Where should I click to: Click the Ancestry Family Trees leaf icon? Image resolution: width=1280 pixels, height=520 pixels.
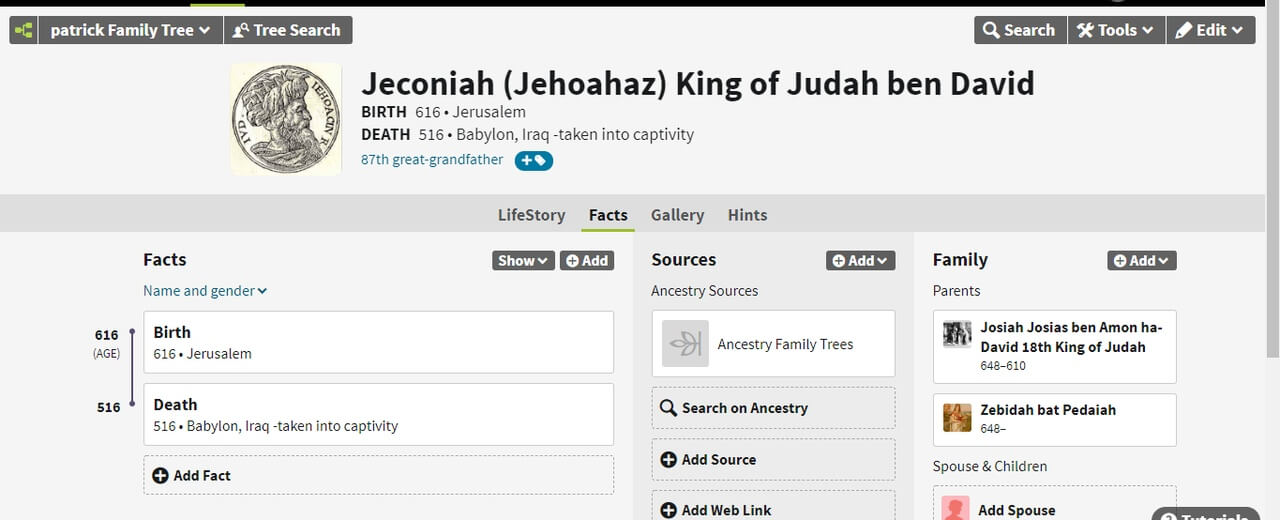685,344
